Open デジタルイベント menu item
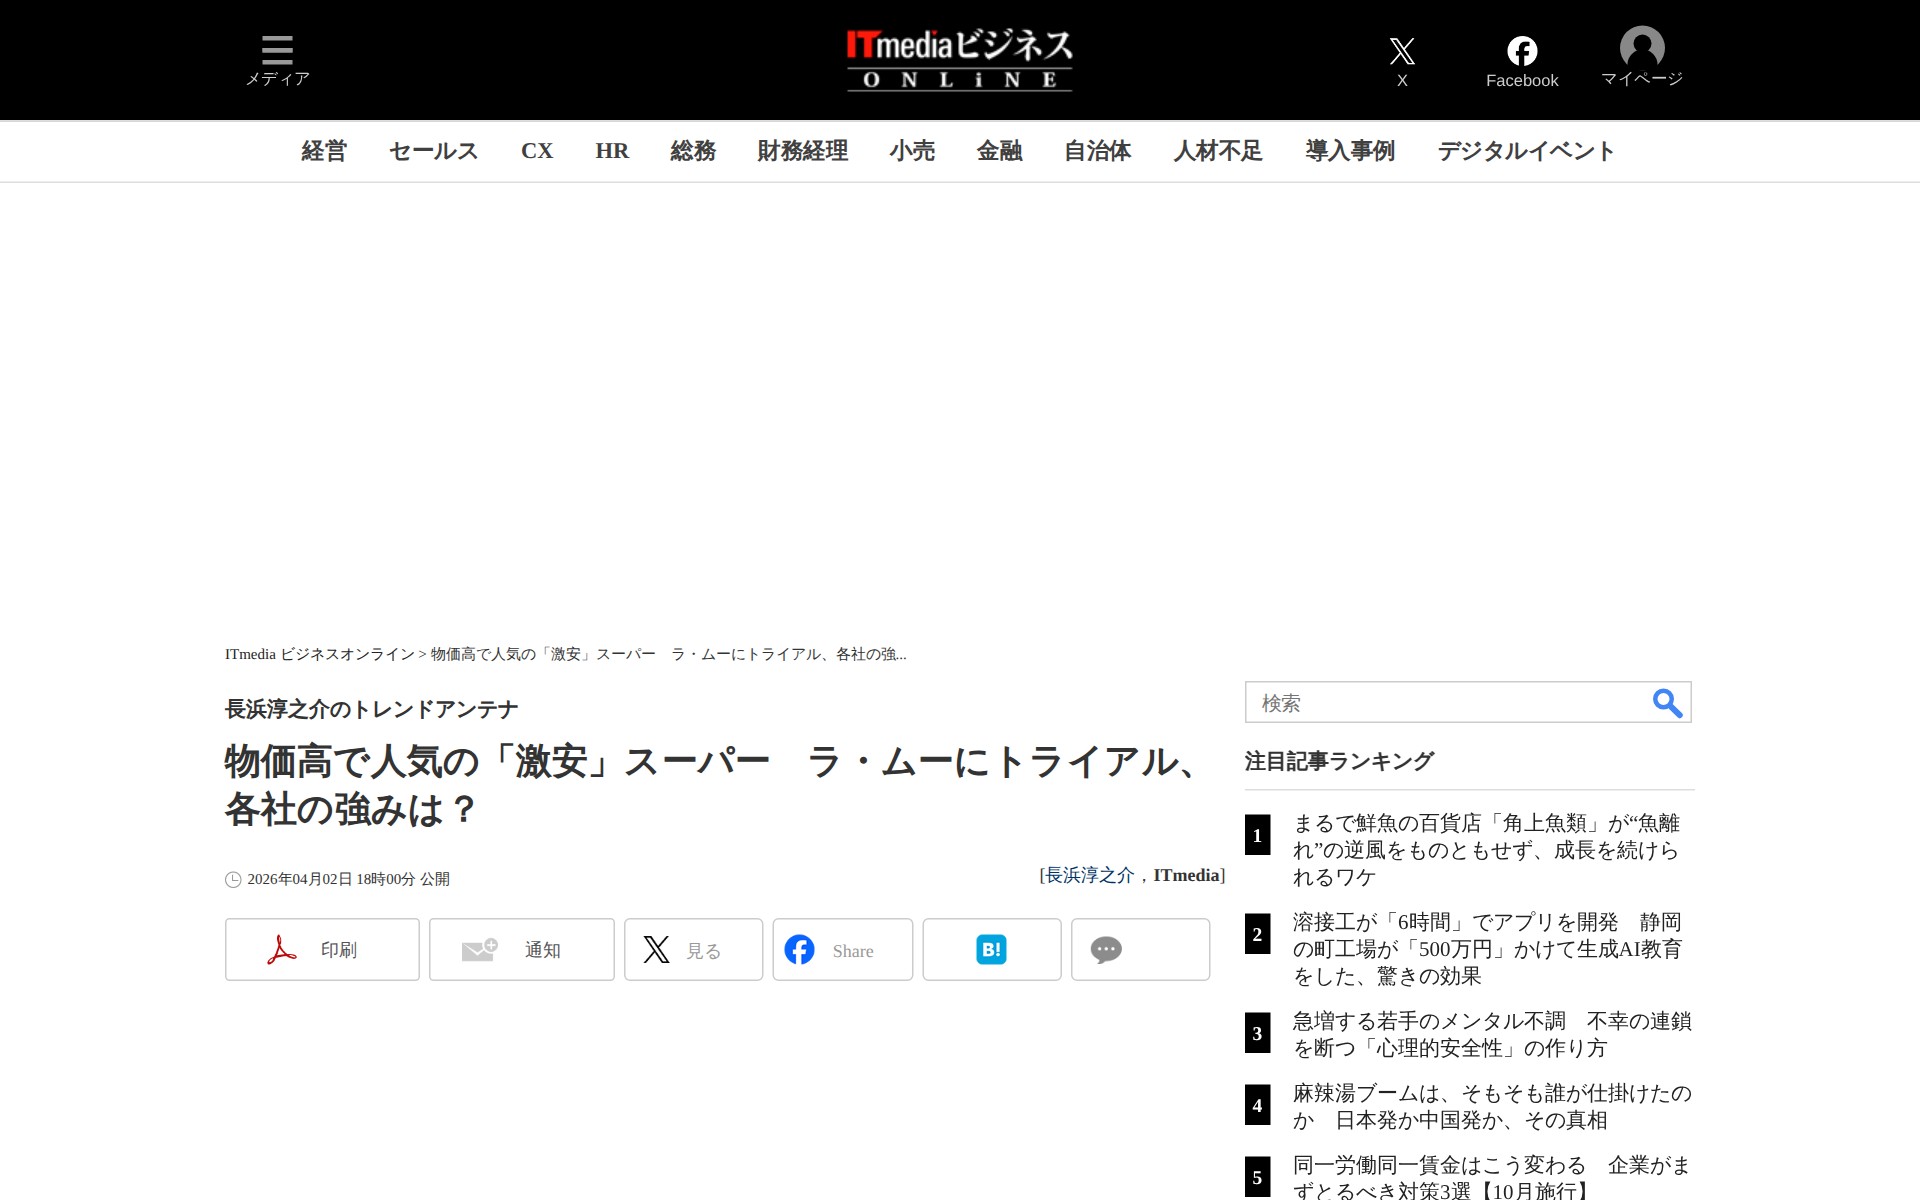Image resolution: width=1920 pixels, height=1200 pixels. pyautogui.click(x=1525, y=151)
